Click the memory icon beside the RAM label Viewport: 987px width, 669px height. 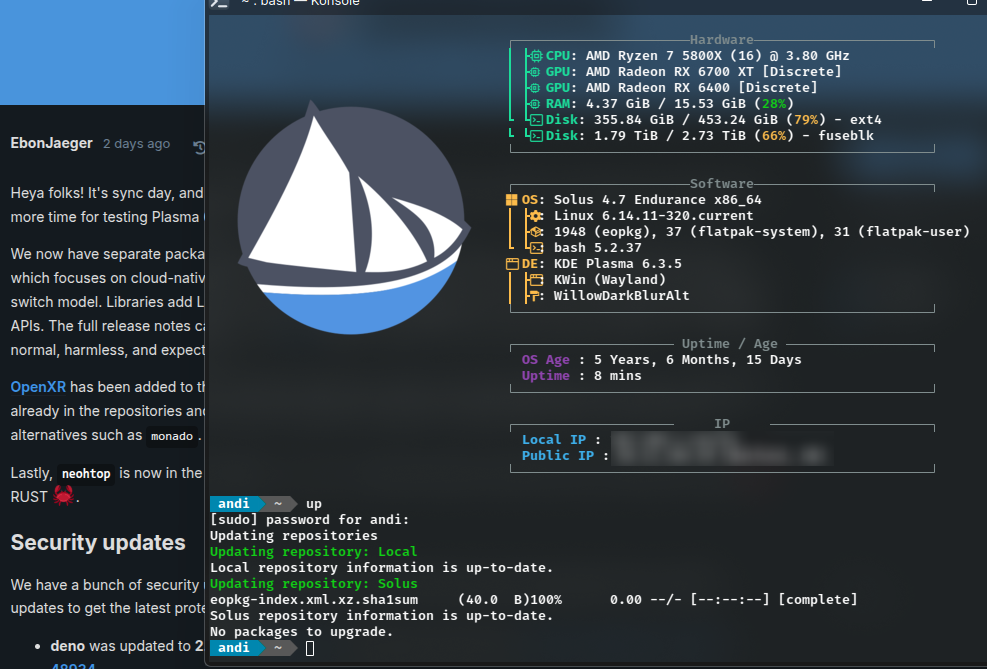point(535,104)
